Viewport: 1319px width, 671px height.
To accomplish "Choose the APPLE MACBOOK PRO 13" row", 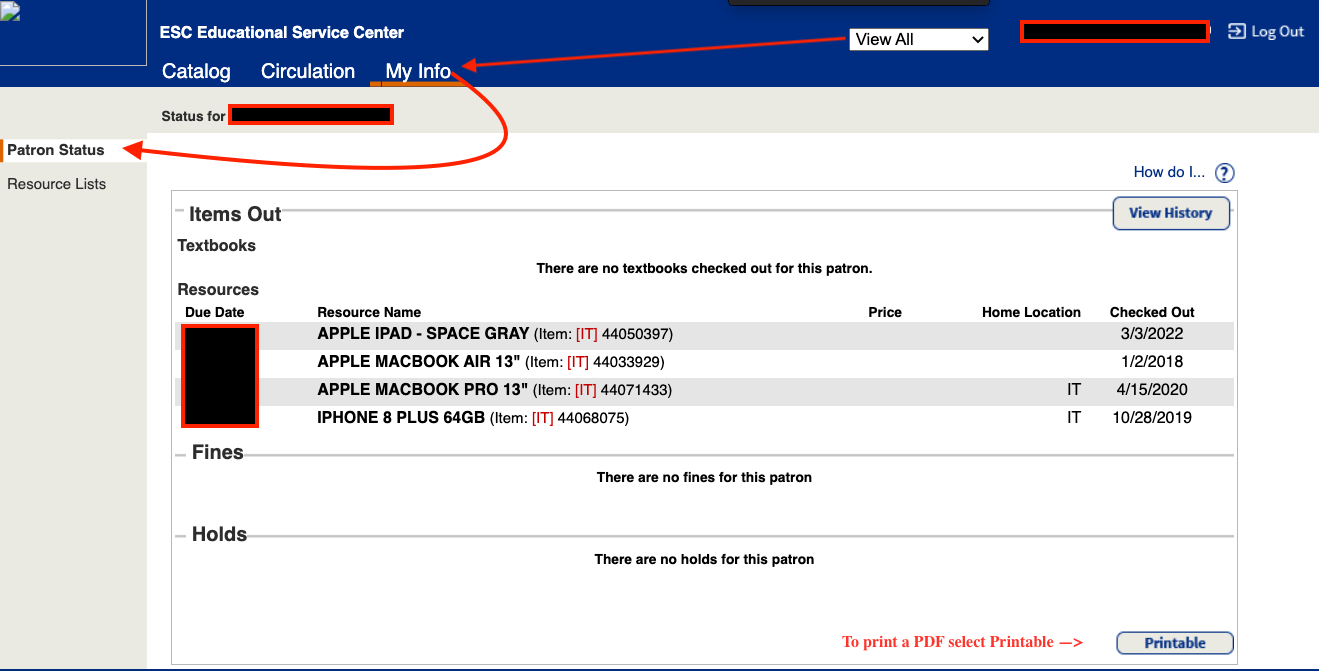I will (x=422, y=389).
